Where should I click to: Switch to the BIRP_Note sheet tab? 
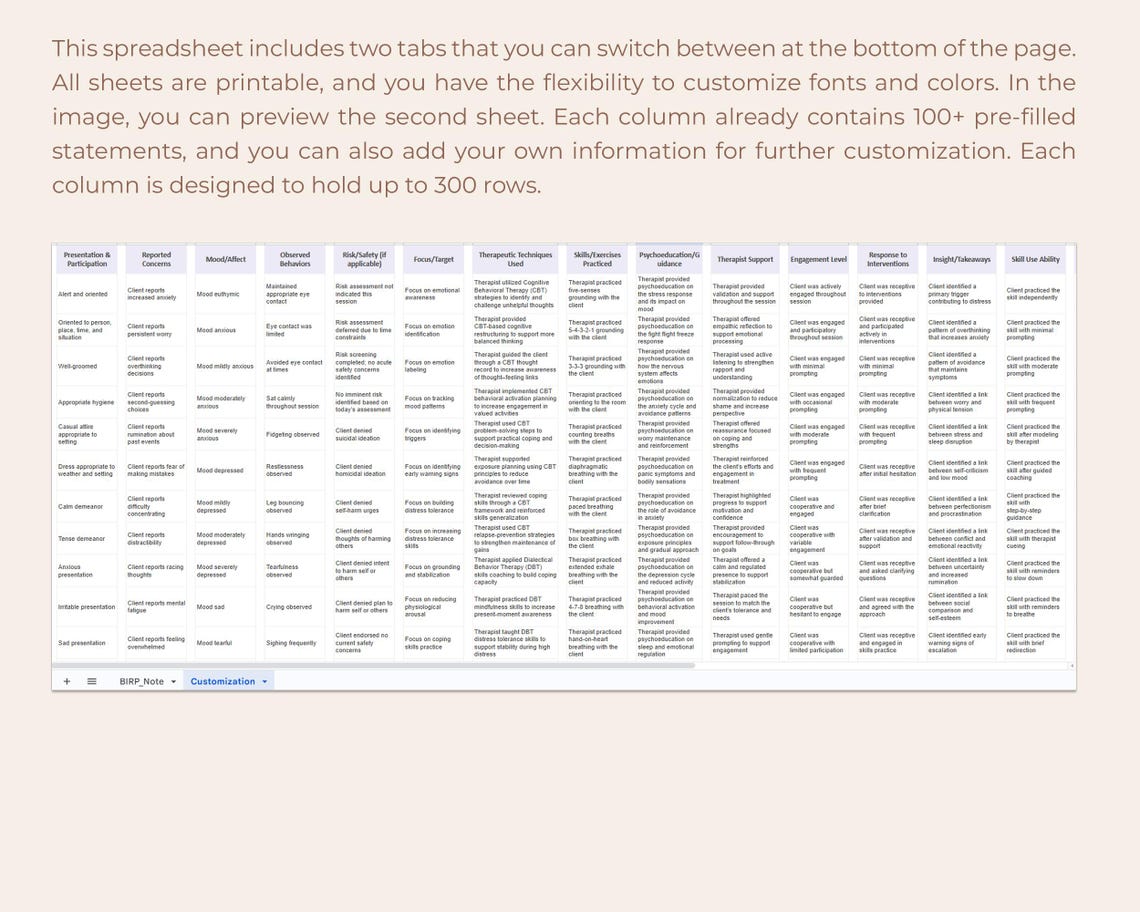pos(142,681)
